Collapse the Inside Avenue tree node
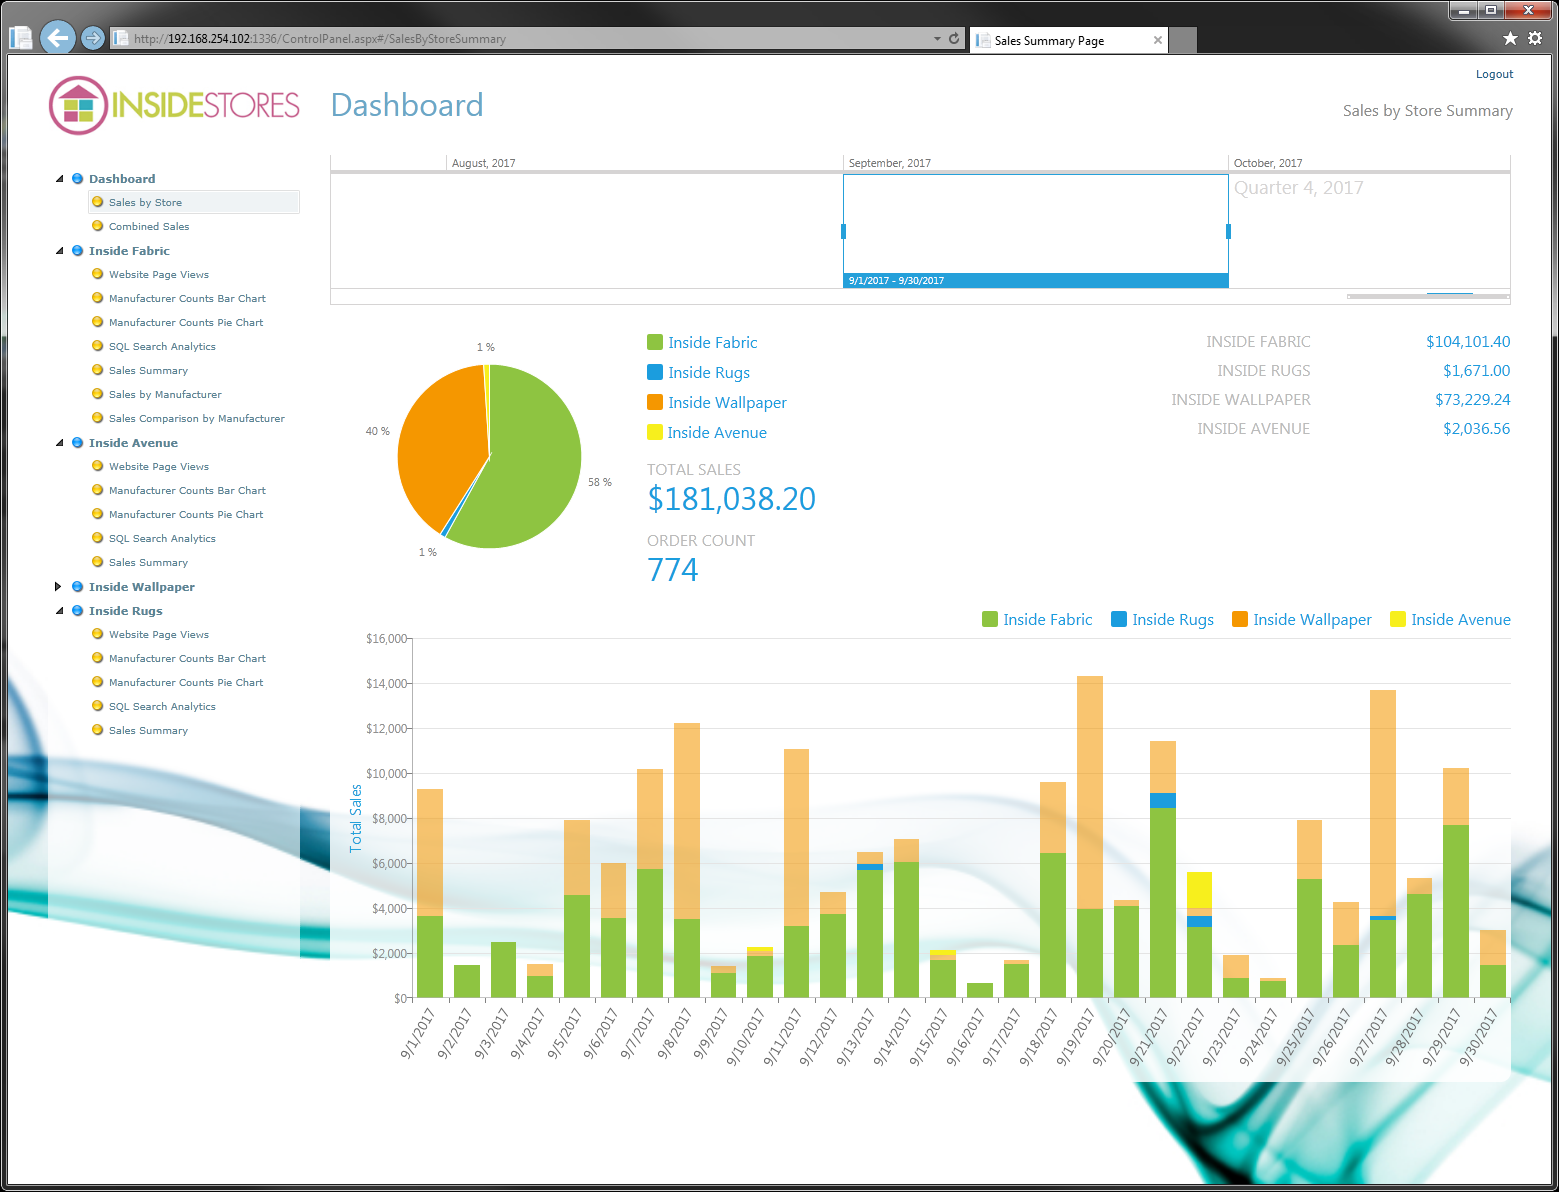This screenshot has height=1192, width=1559. point(59,443)
